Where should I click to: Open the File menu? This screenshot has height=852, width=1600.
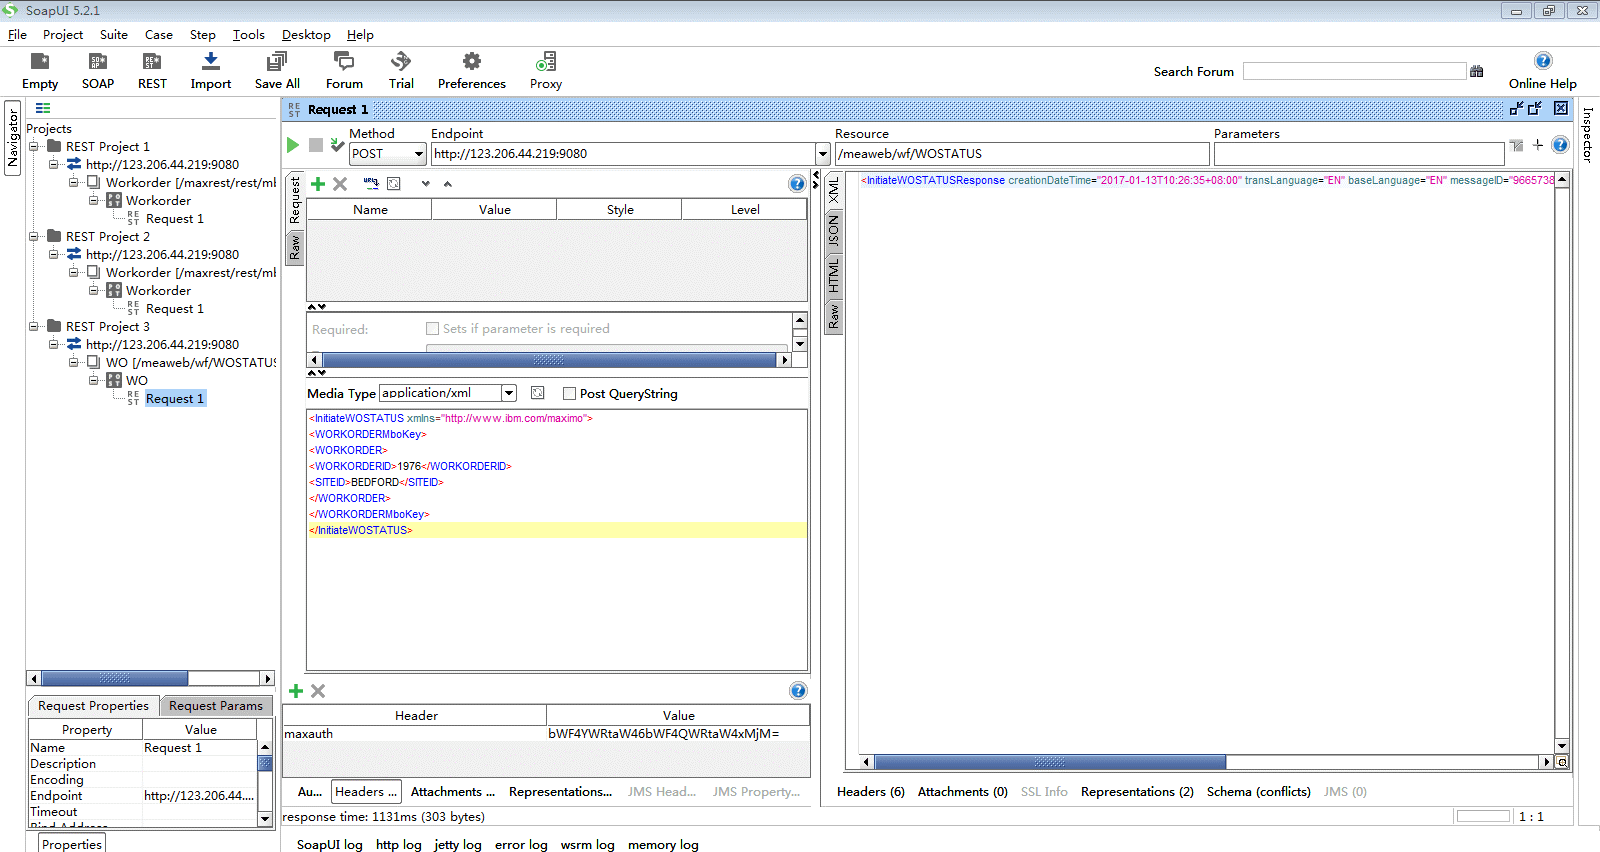tap(17, 34)
